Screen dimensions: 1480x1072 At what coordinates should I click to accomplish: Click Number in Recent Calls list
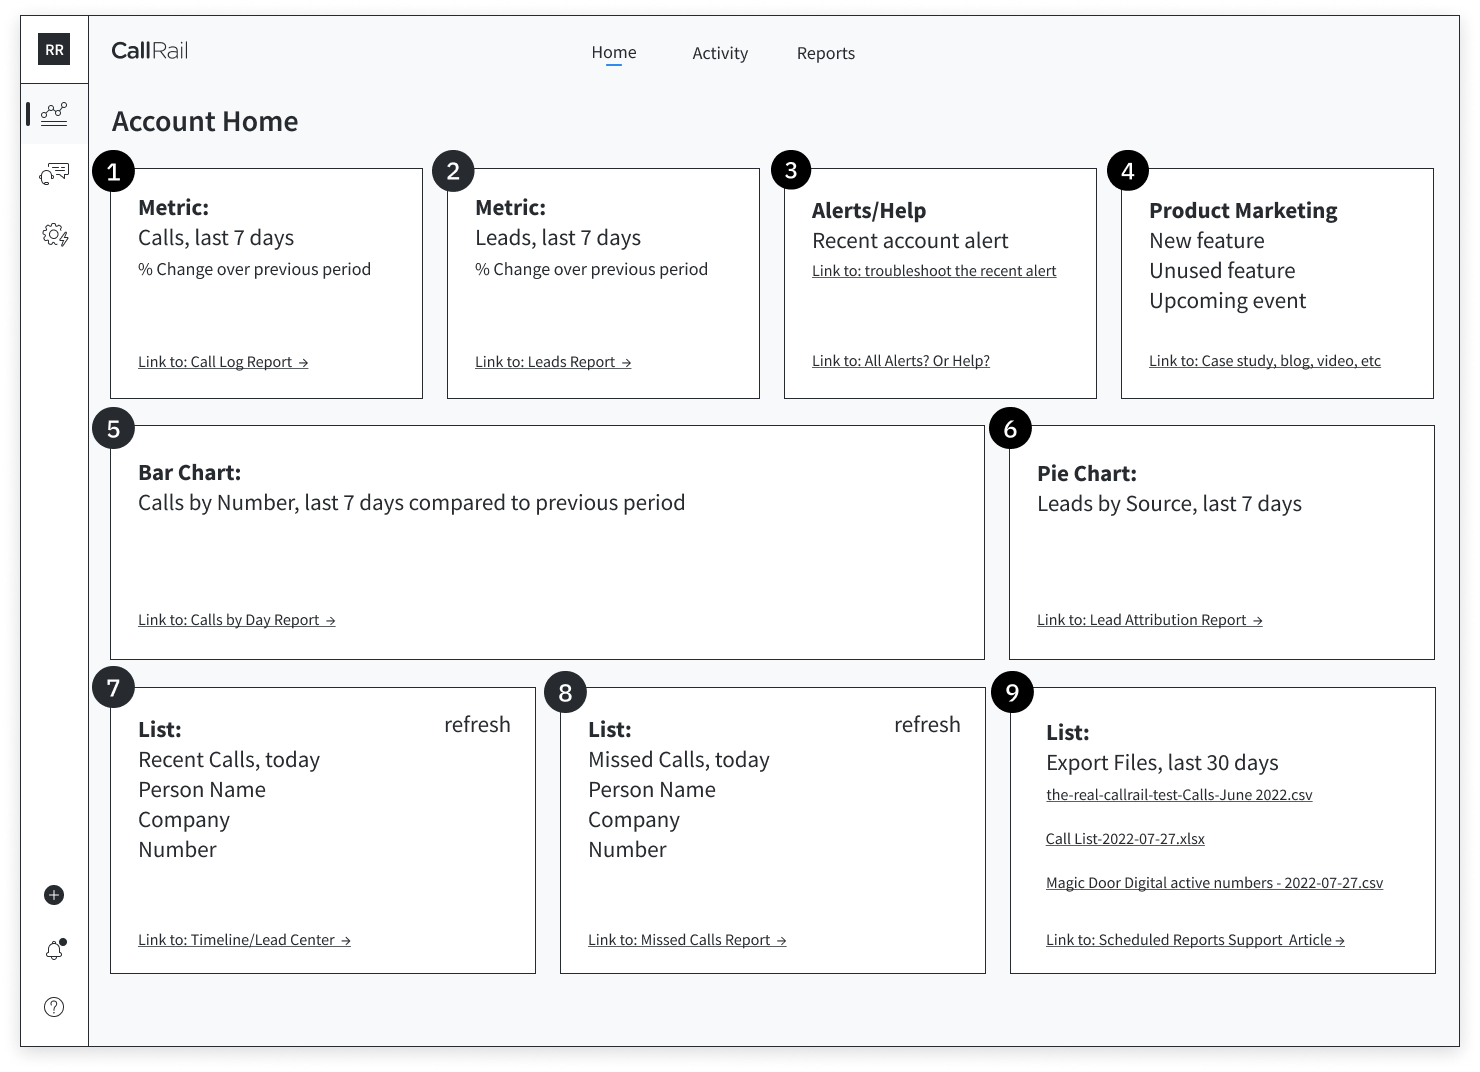pos(177,850)
